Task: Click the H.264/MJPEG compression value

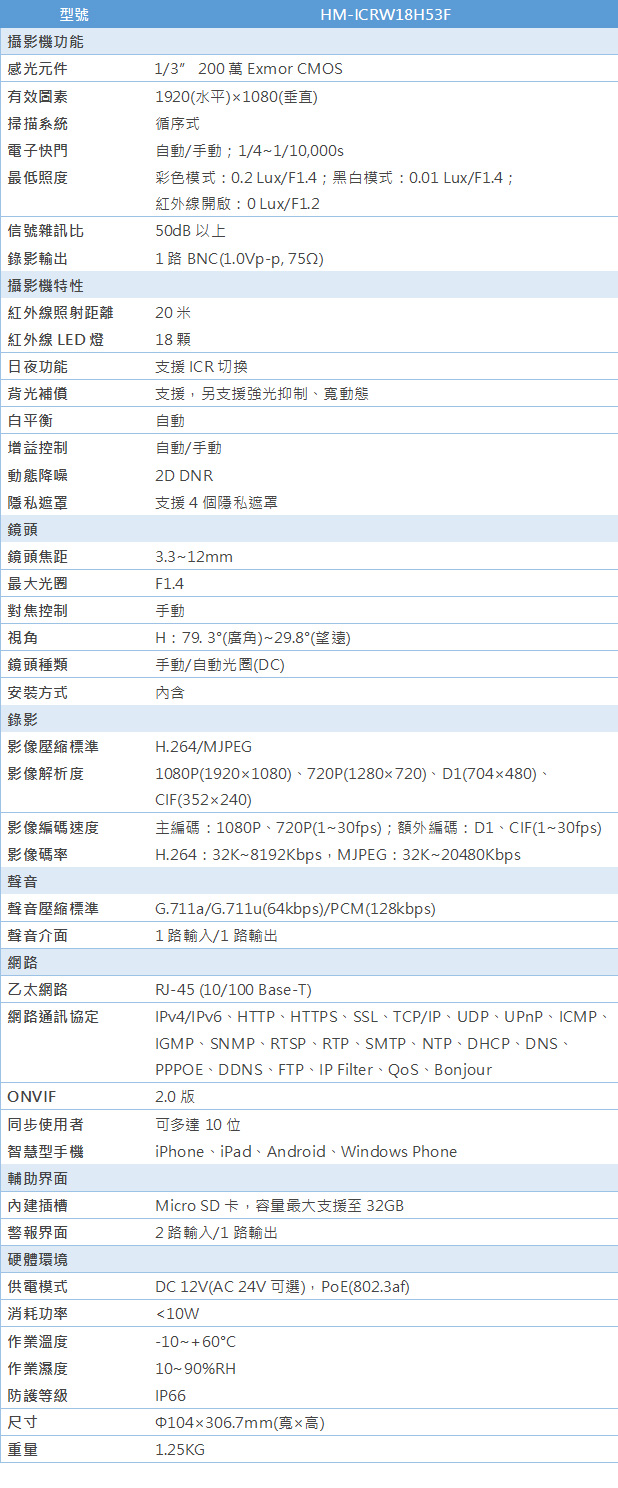Action: click(204, 746)
